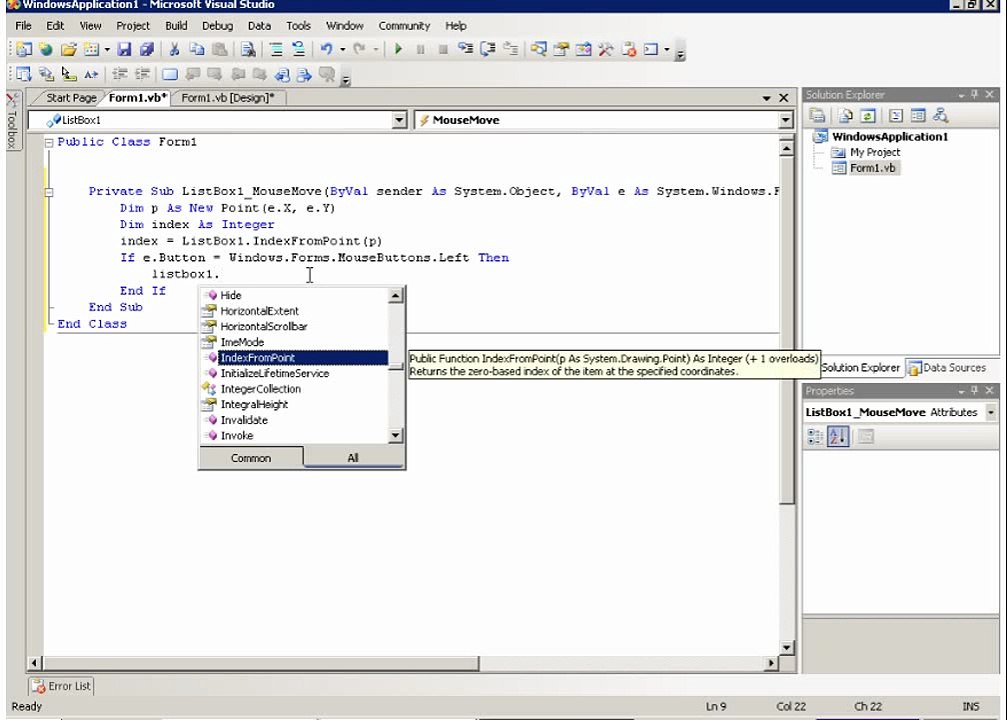Toggle the Categorized view in Properties

coord(815,437)
